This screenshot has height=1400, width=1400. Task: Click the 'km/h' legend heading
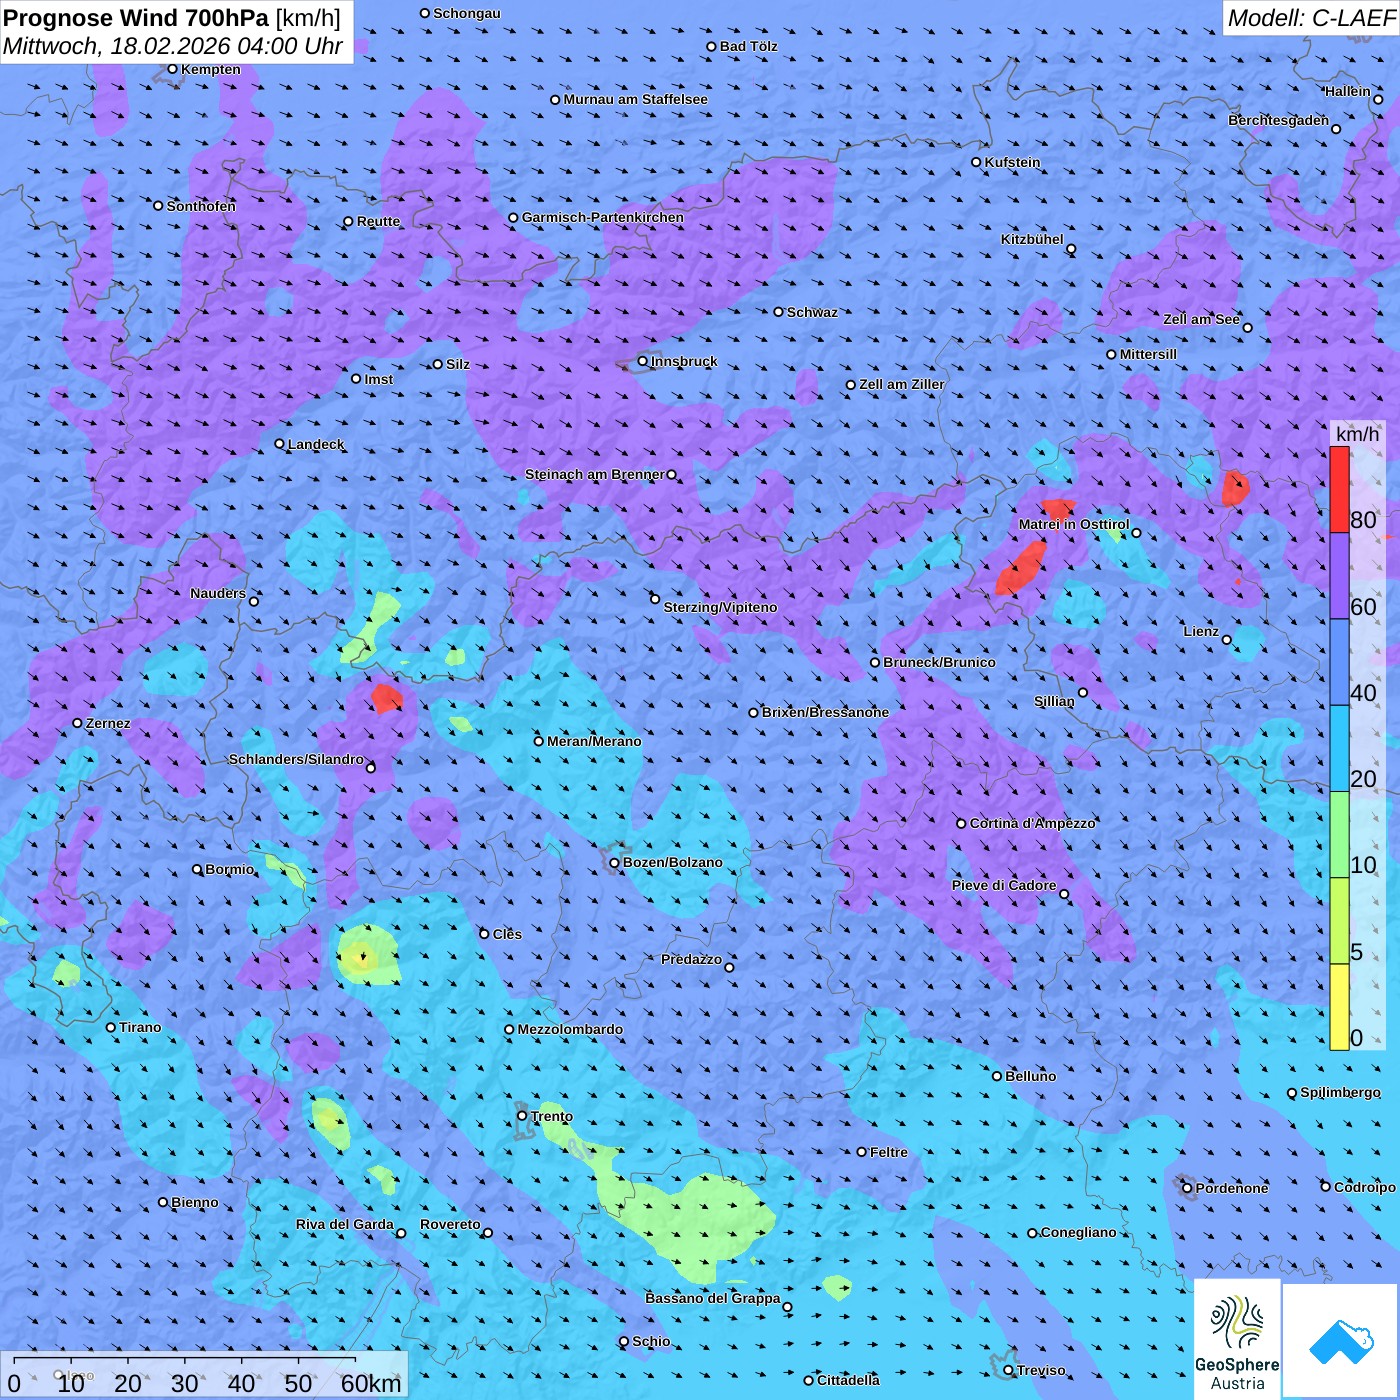coord(1357,433)
